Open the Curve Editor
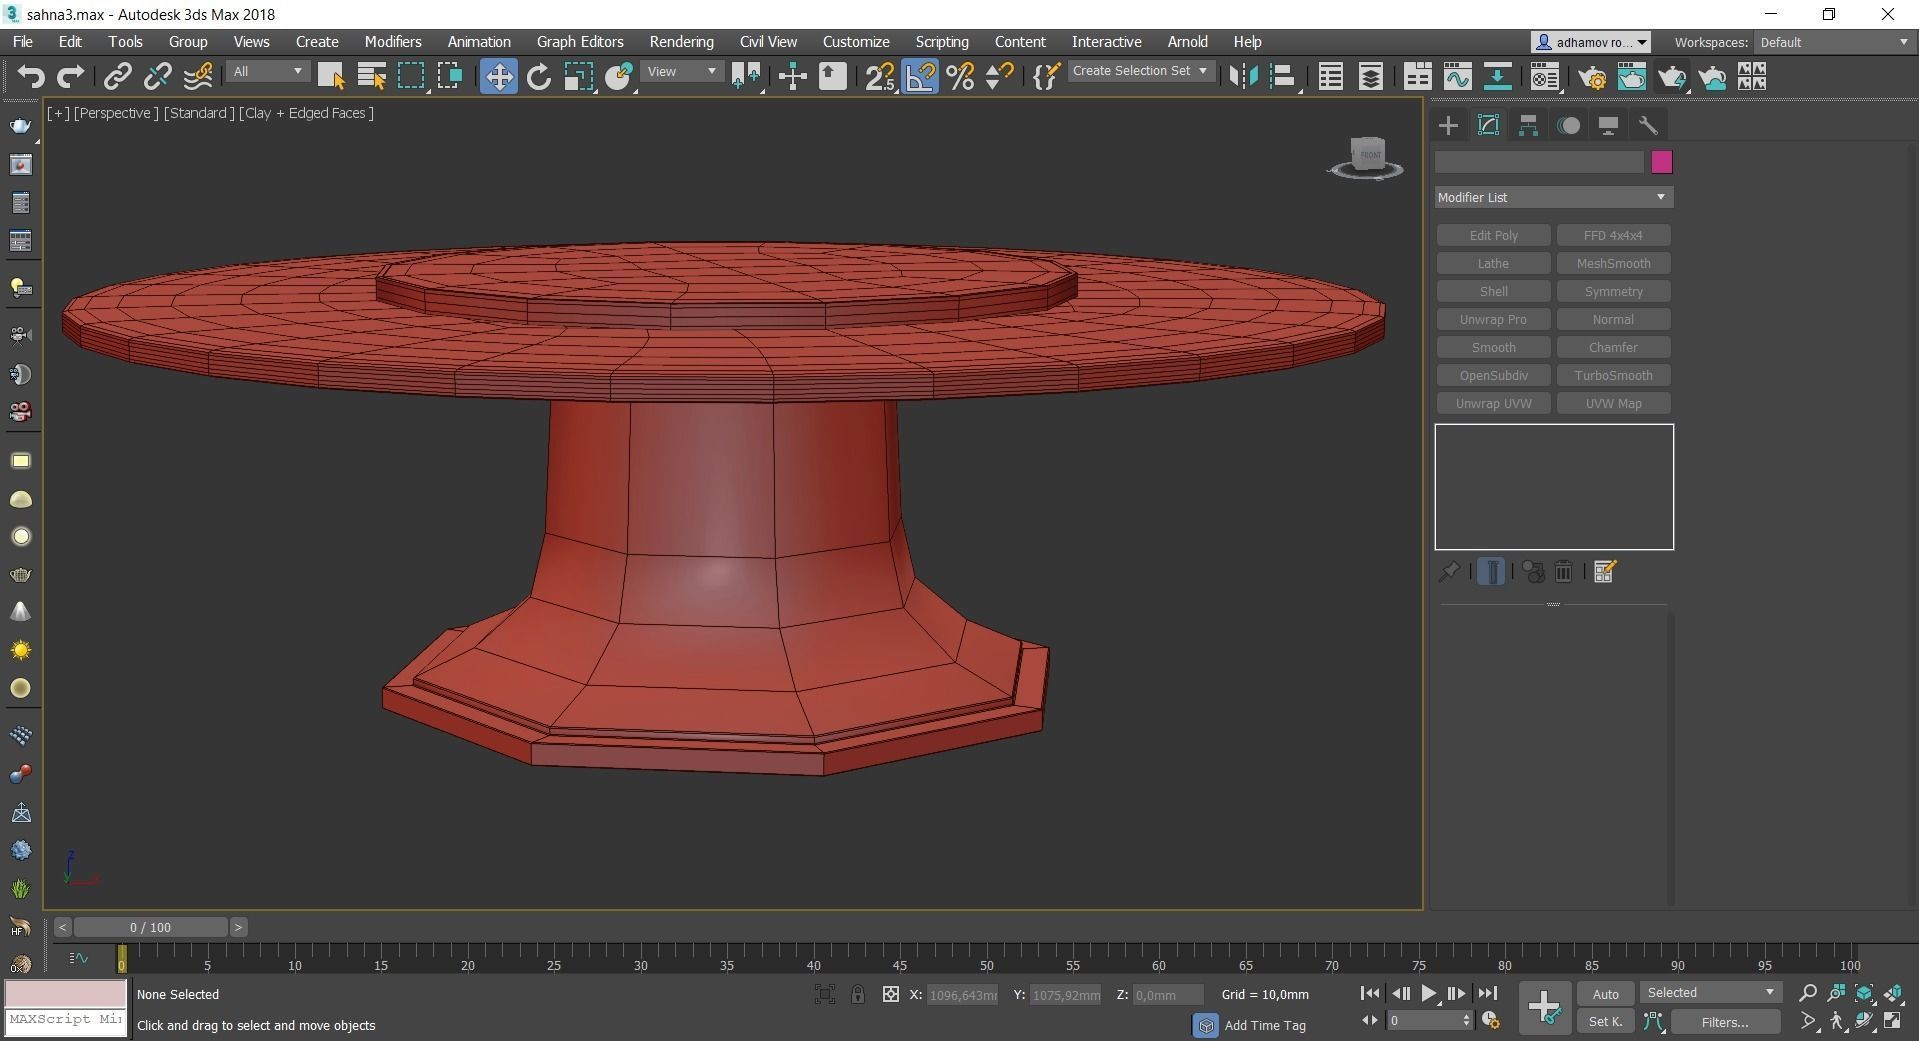 pyautogui.click(x=1458, y=77)
